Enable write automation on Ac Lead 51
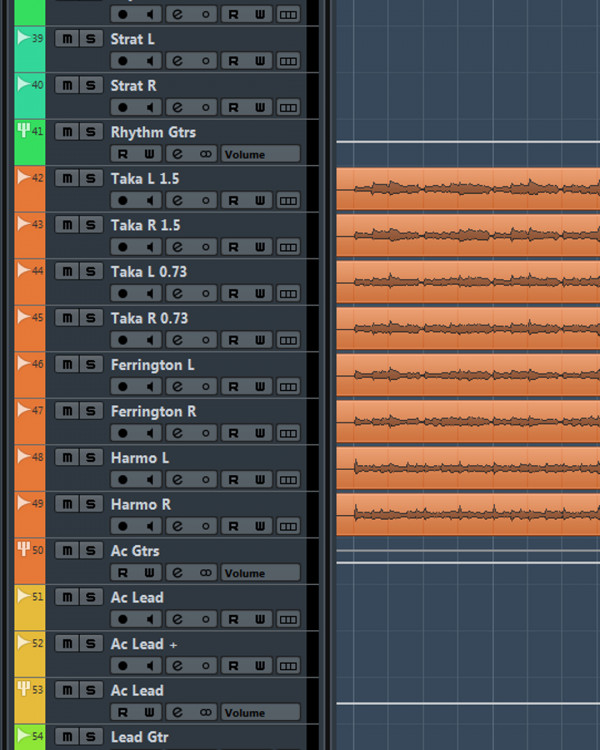The image size is (600, 750). pyautogui.click(x=260, y=619)
